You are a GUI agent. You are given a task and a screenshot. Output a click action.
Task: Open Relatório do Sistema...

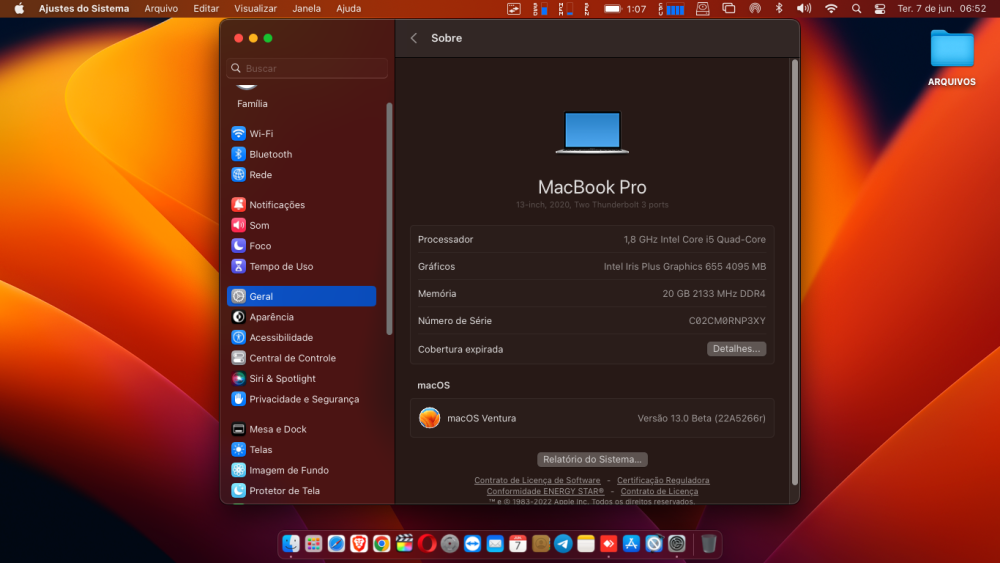tap(592, 459)
